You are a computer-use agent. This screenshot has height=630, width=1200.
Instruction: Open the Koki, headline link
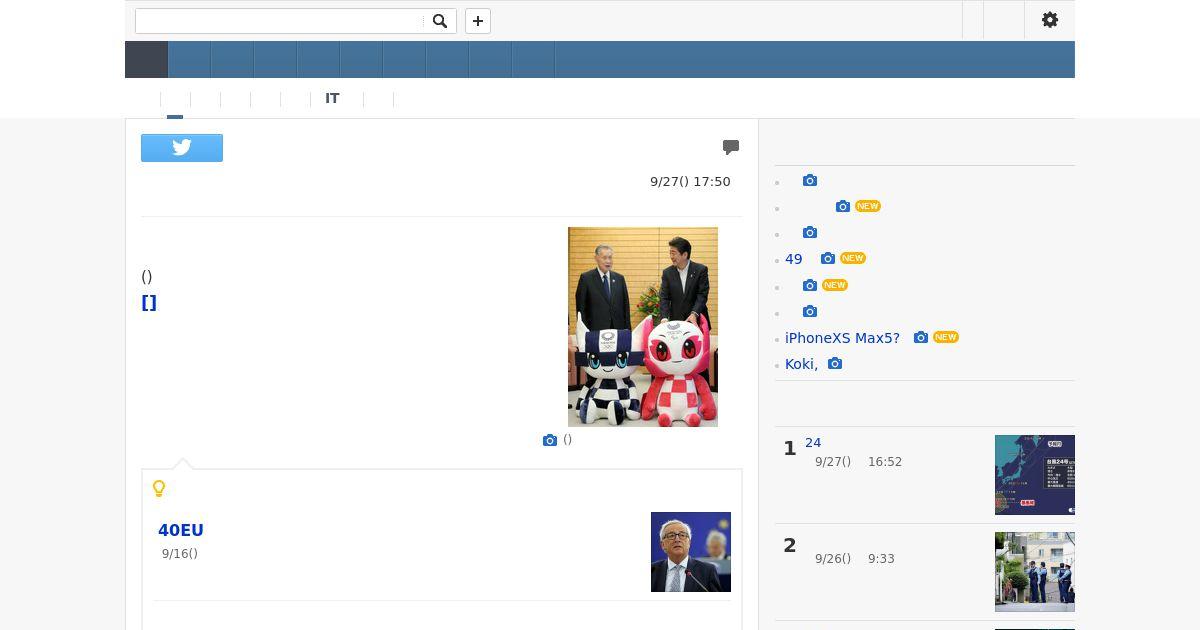801,364
